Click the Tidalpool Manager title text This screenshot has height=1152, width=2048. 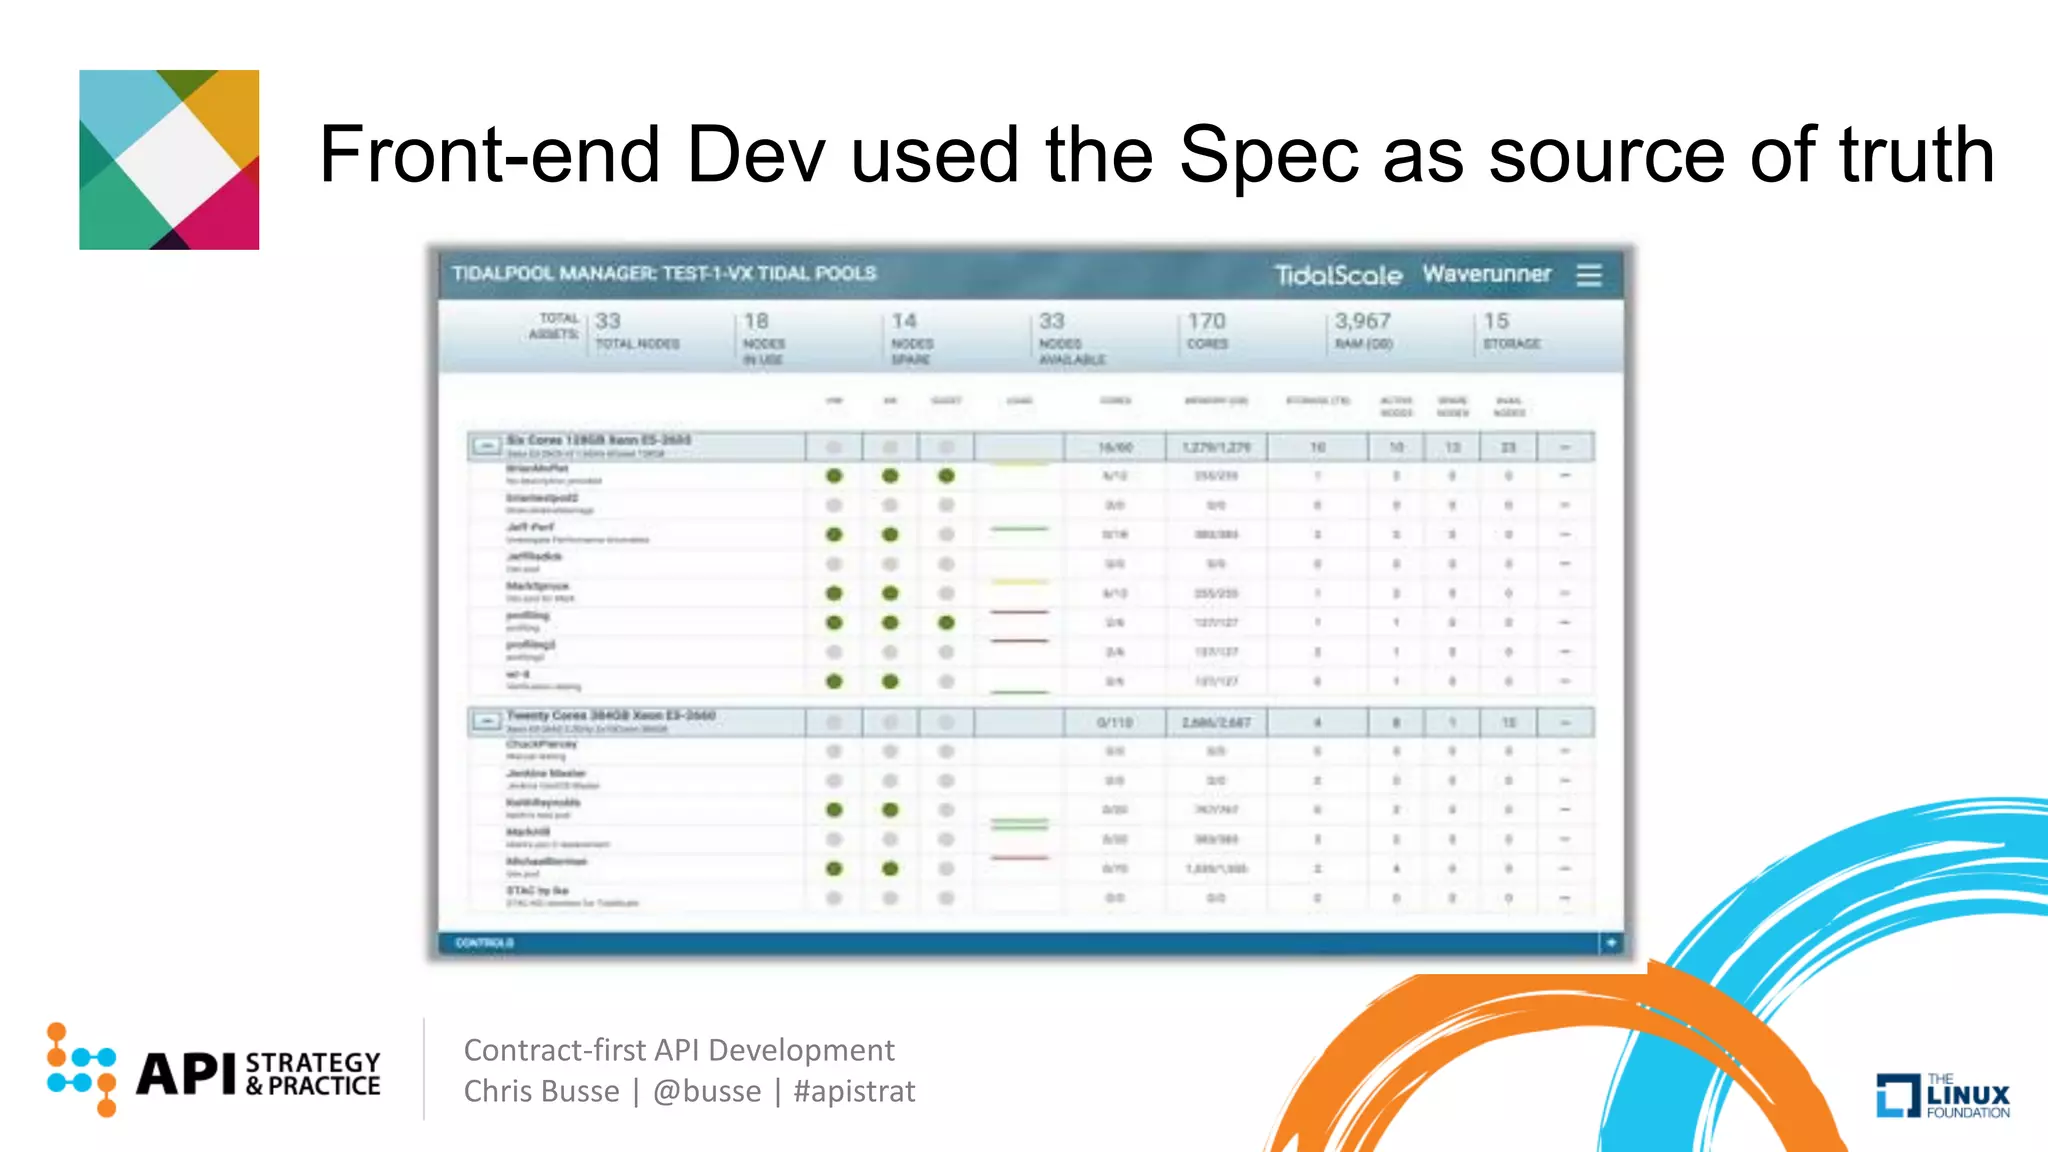click(664, 273)
